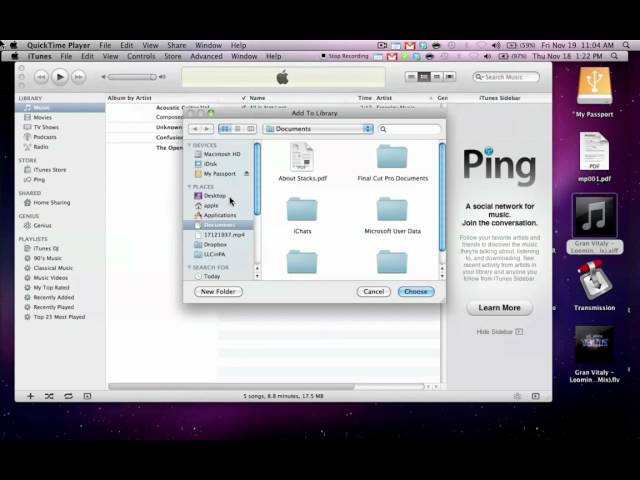Open iTunes Store in sidebar

click(x=49, y=170)
